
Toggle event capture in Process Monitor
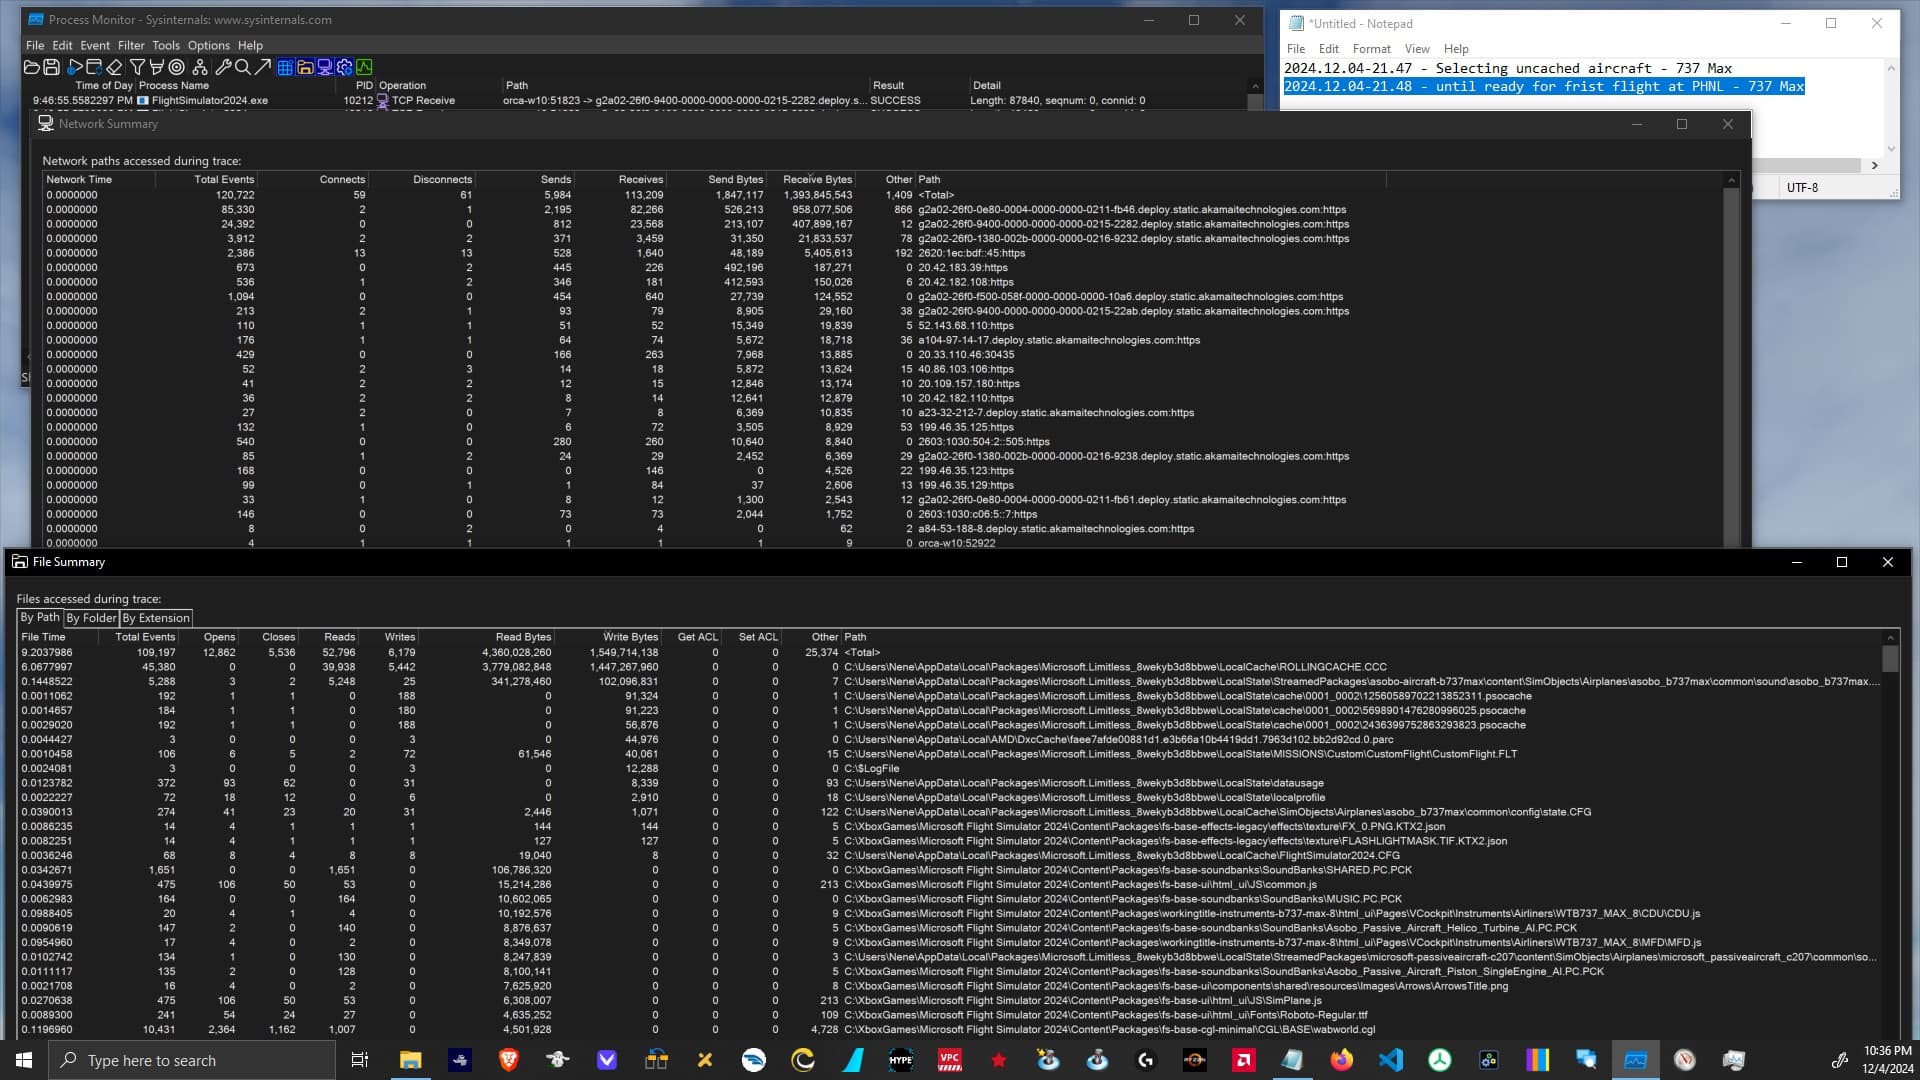pyautogui.click(x=75, y=67)
